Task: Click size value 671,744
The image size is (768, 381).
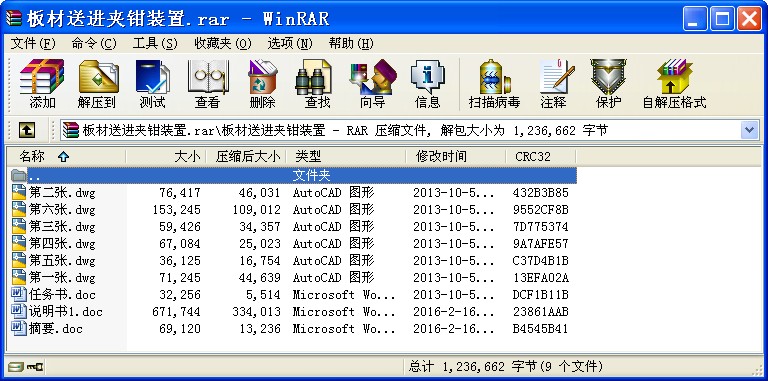Action: (176, 311)
